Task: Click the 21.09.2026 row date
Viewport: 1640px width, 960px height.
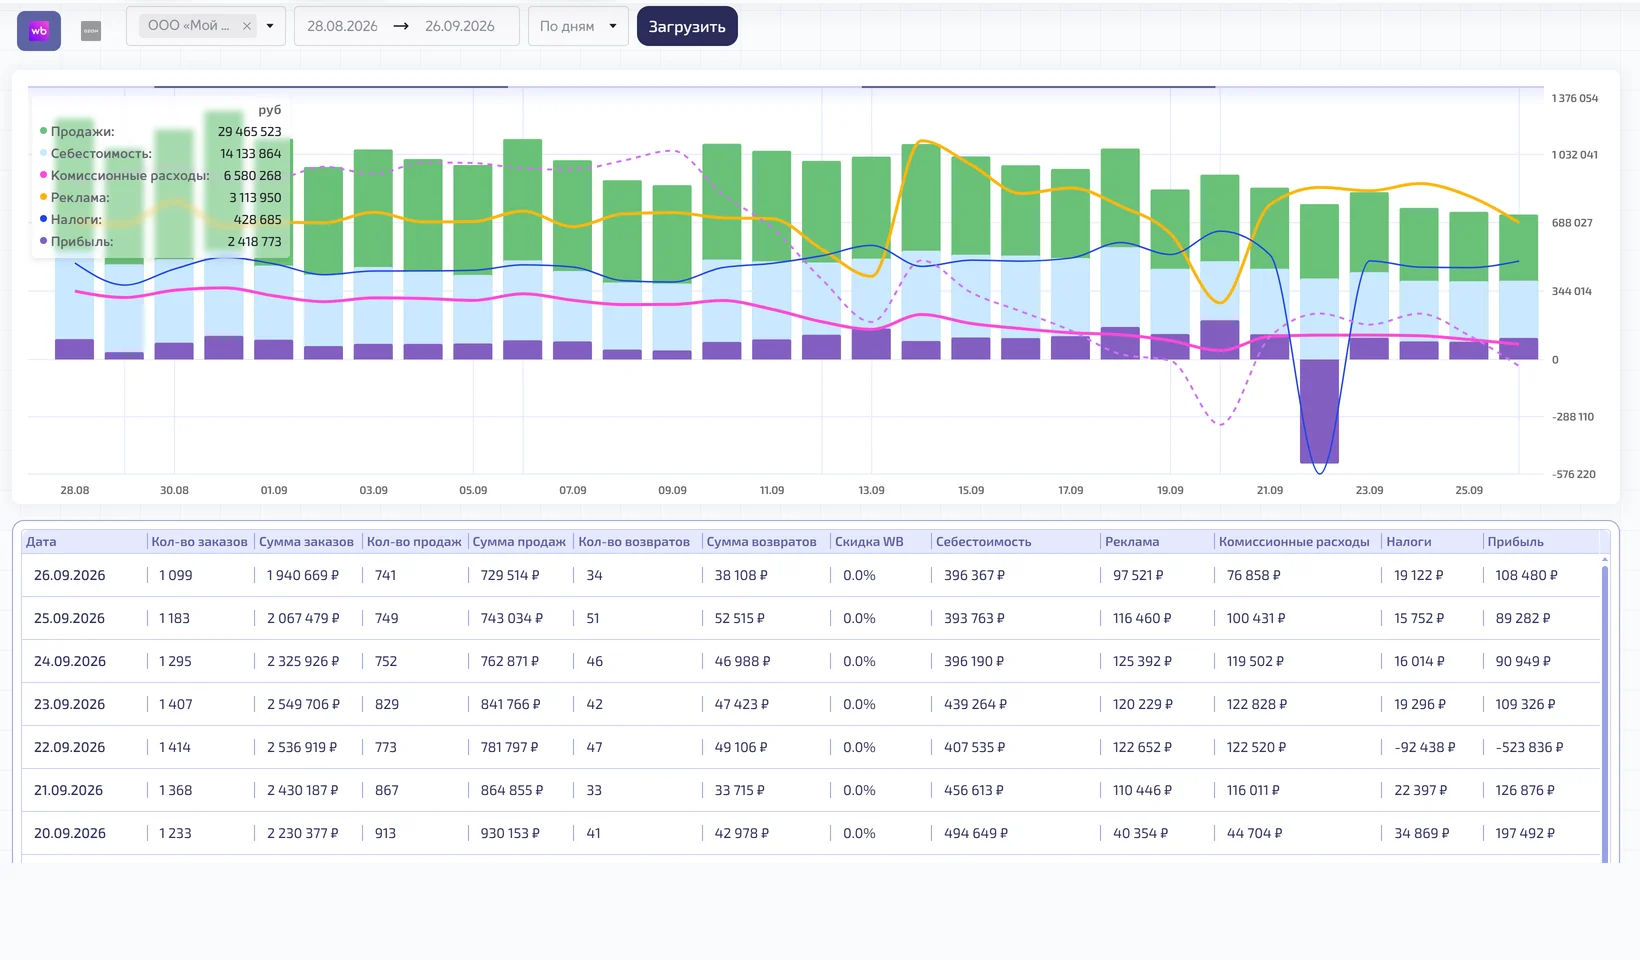Action: [69, 790]
